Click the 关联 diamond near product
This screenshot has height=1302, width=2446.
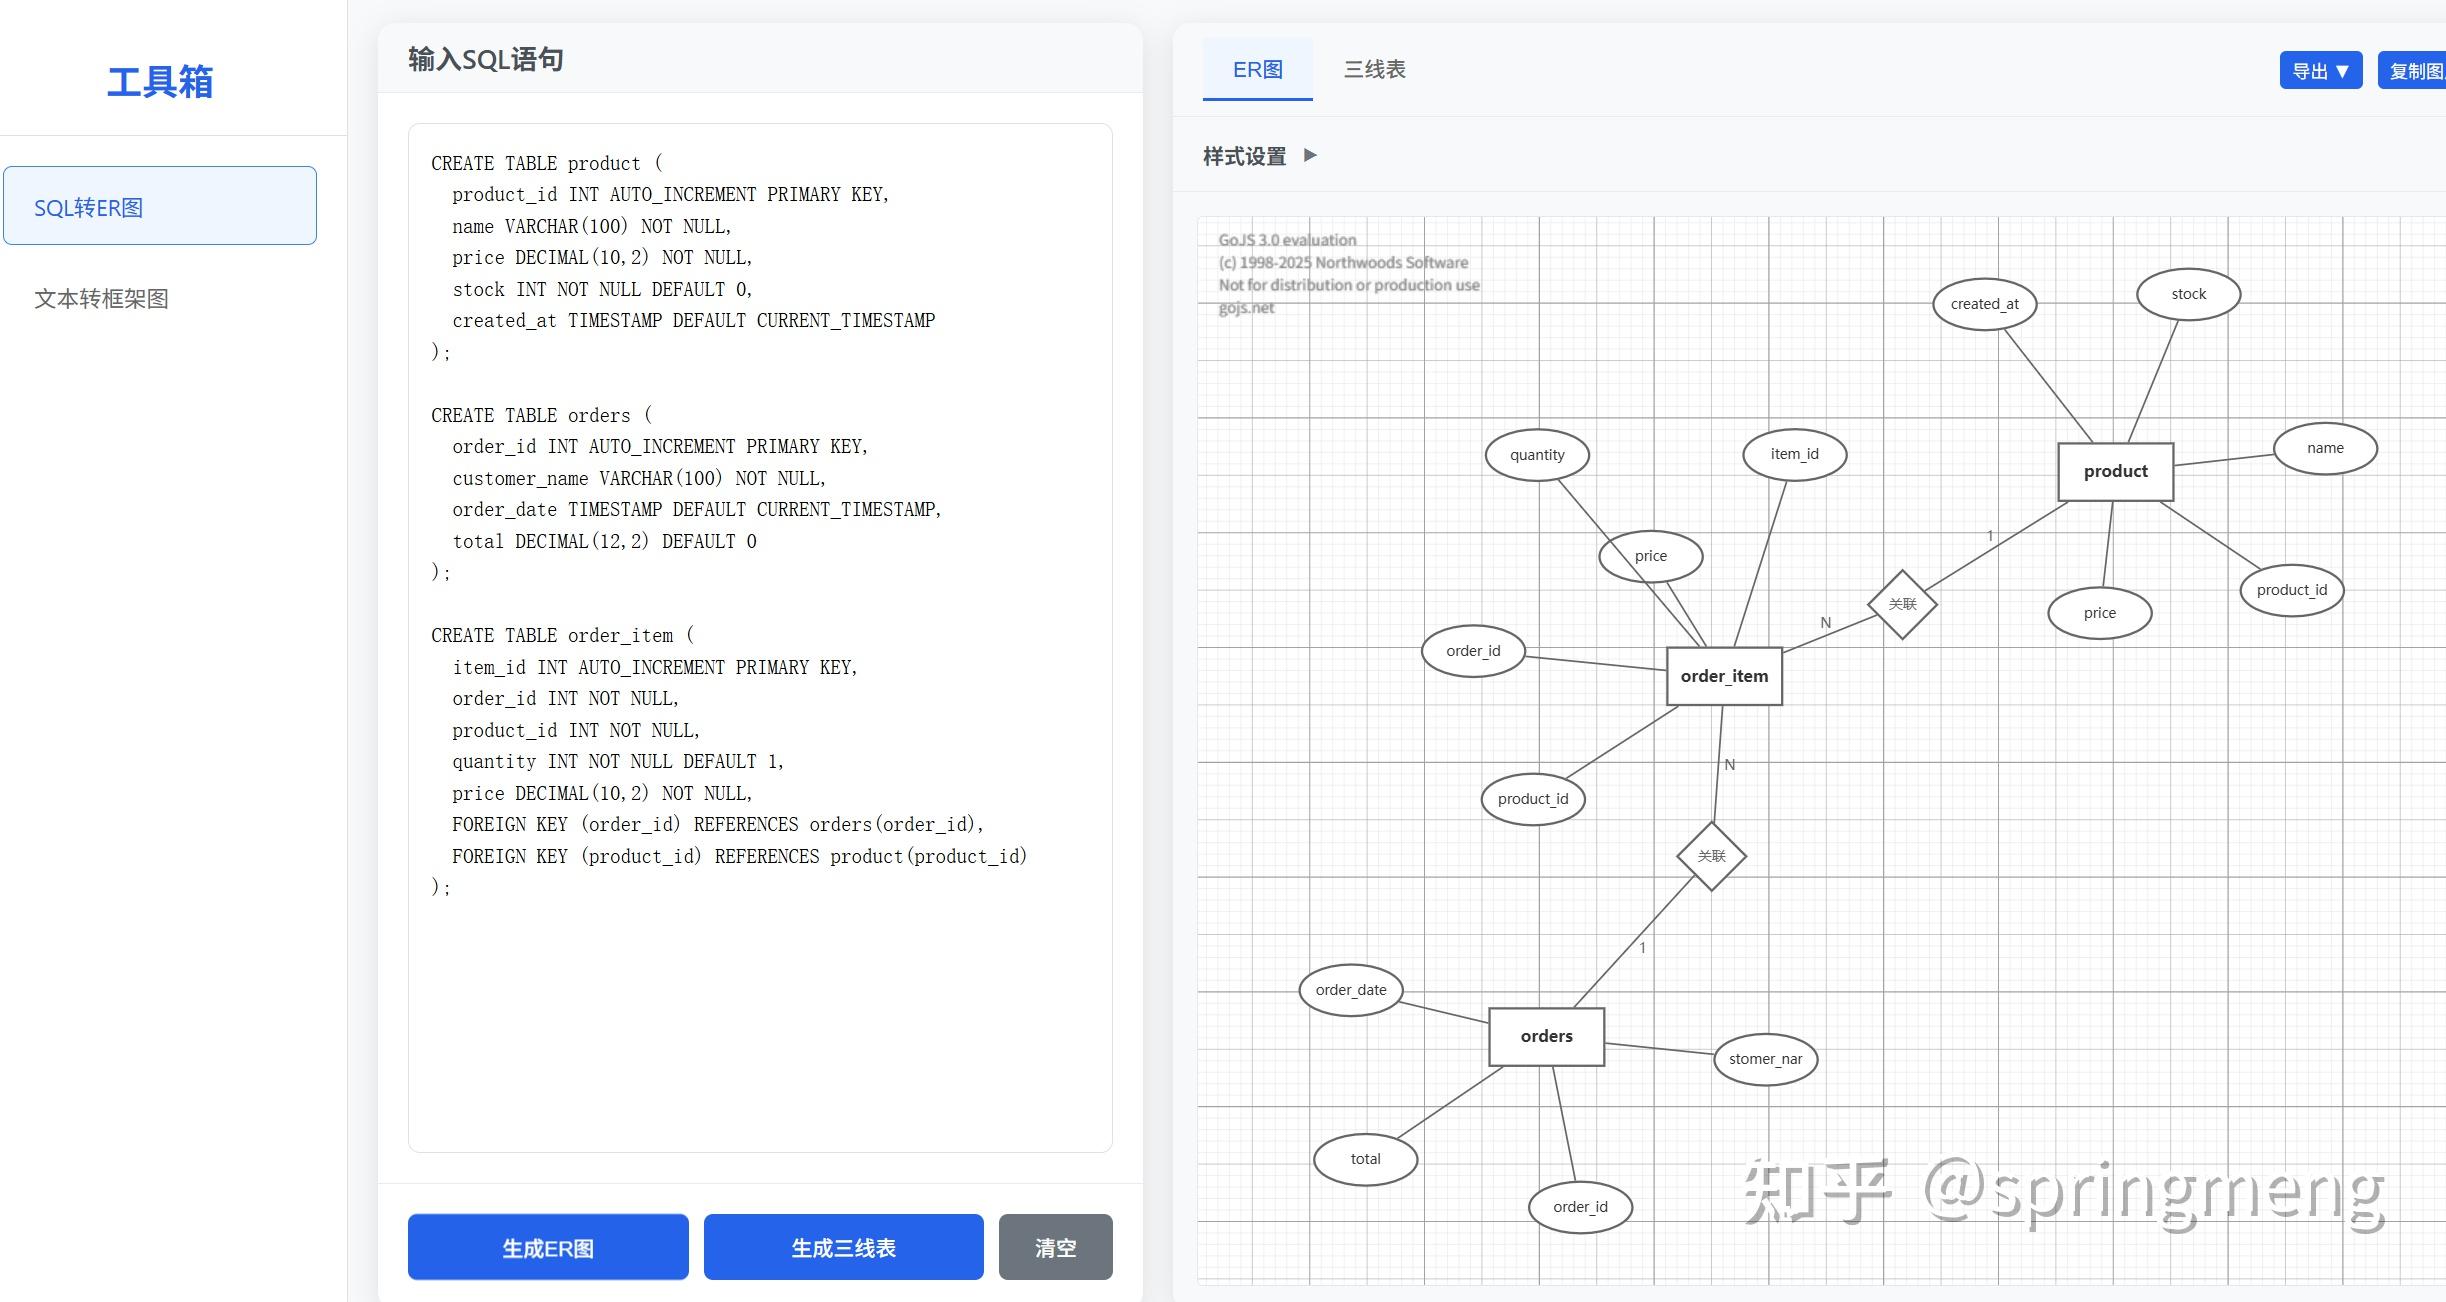pyautogui.click(x=1902, y=604)
